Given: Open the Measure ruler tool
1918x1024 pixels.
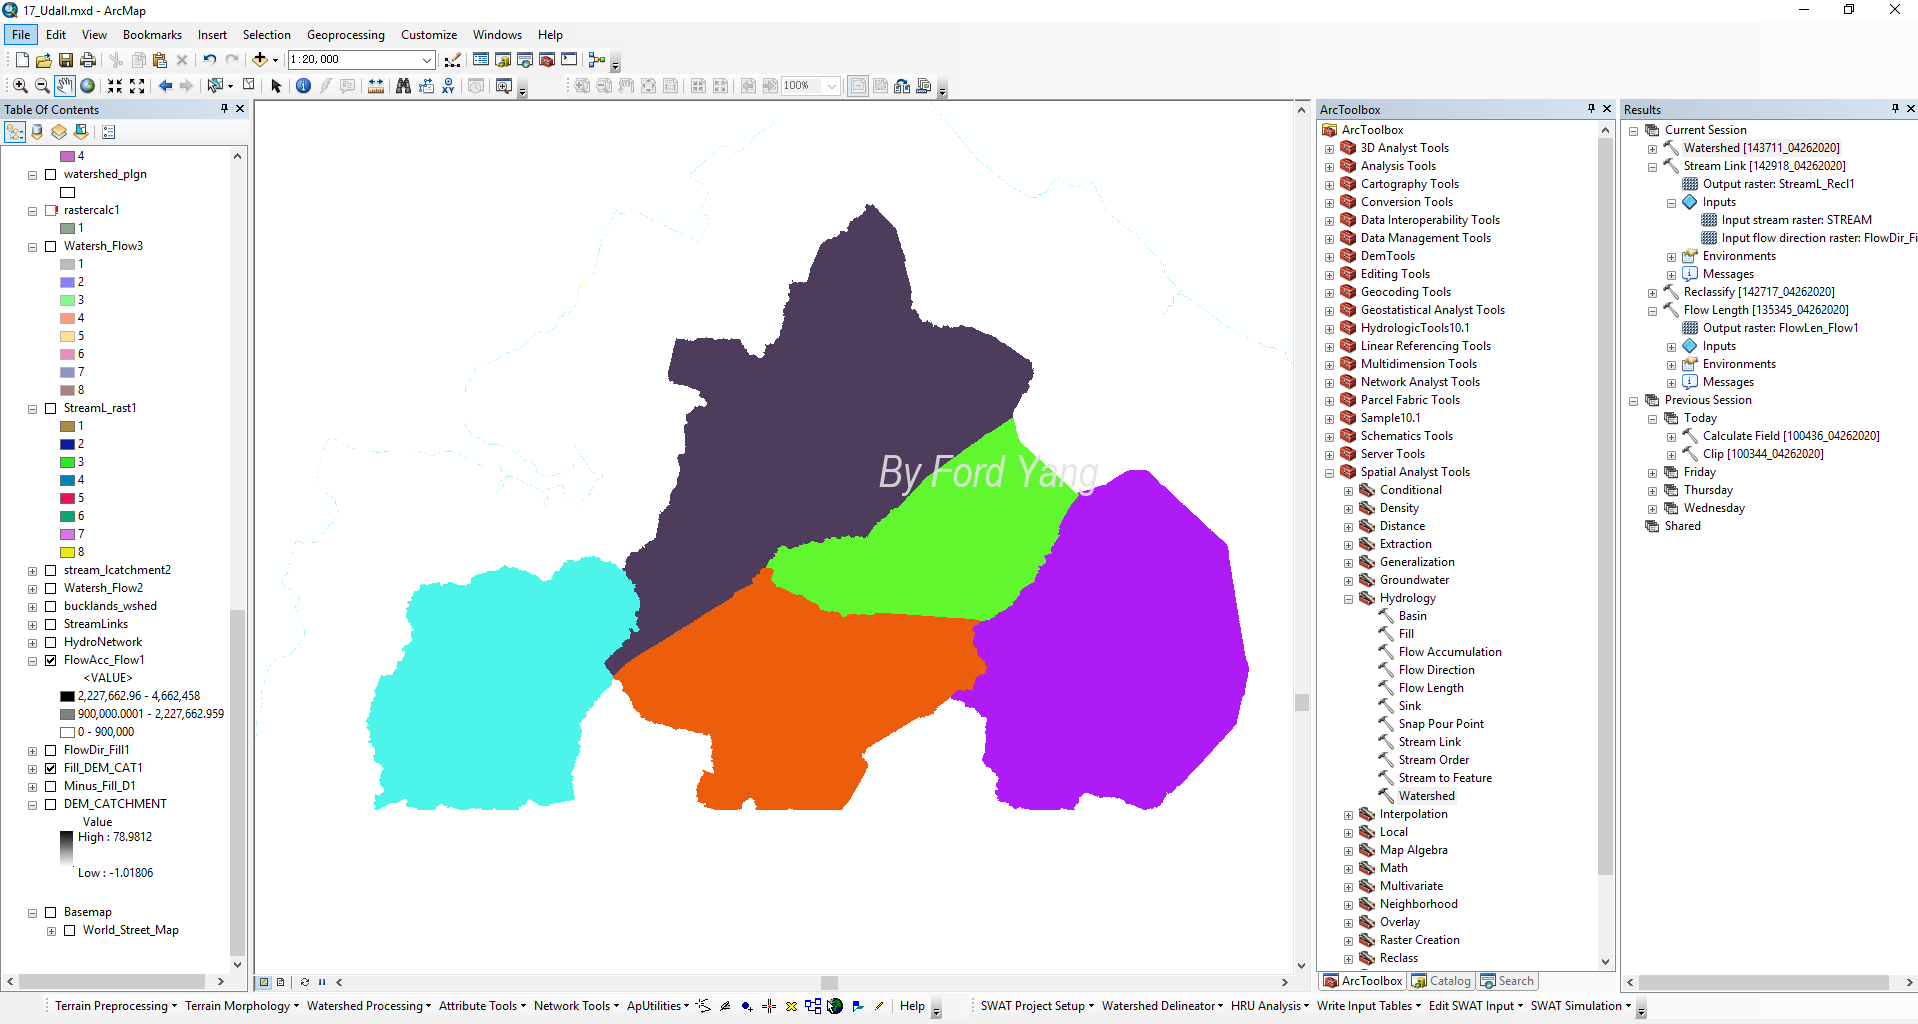Looking at the screenshot, I should (376, 86).
